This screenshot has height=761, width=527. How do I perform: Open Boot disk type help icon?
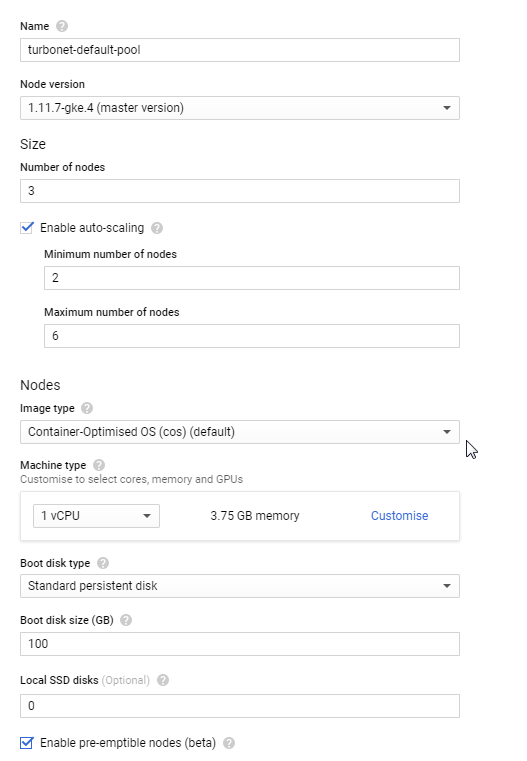(x=103, y=563)
